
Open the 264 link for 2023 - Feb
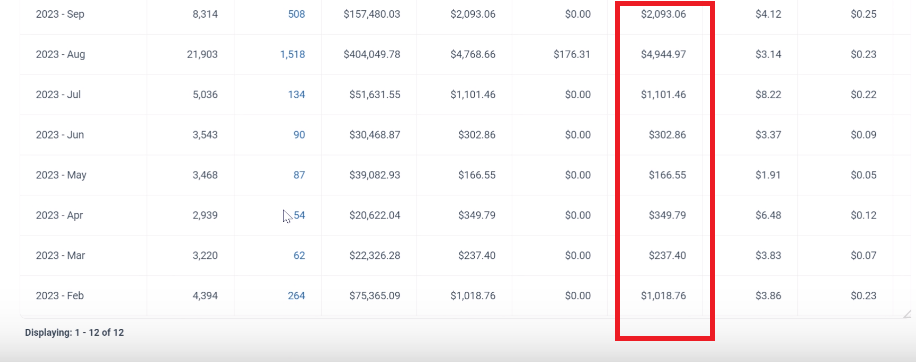pos(296,296)
